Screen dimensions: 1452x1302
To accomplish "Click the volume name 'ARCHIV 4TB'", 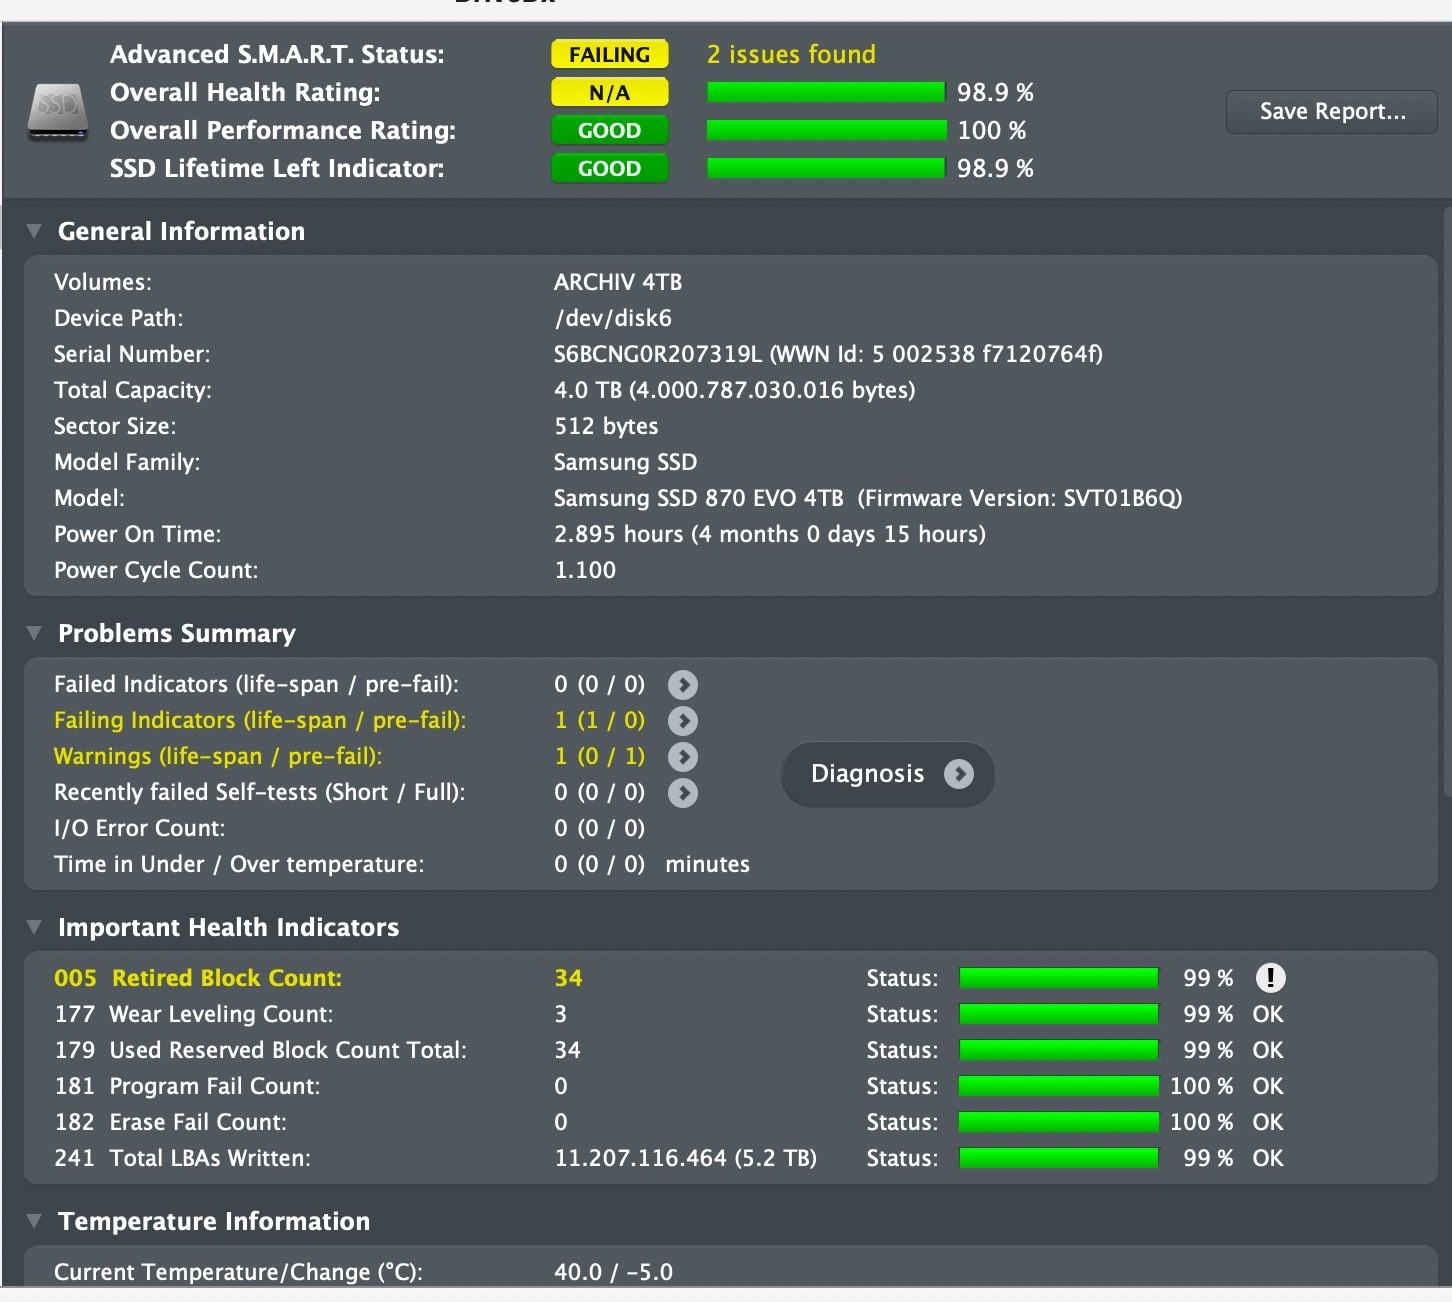I will [618, 282].
